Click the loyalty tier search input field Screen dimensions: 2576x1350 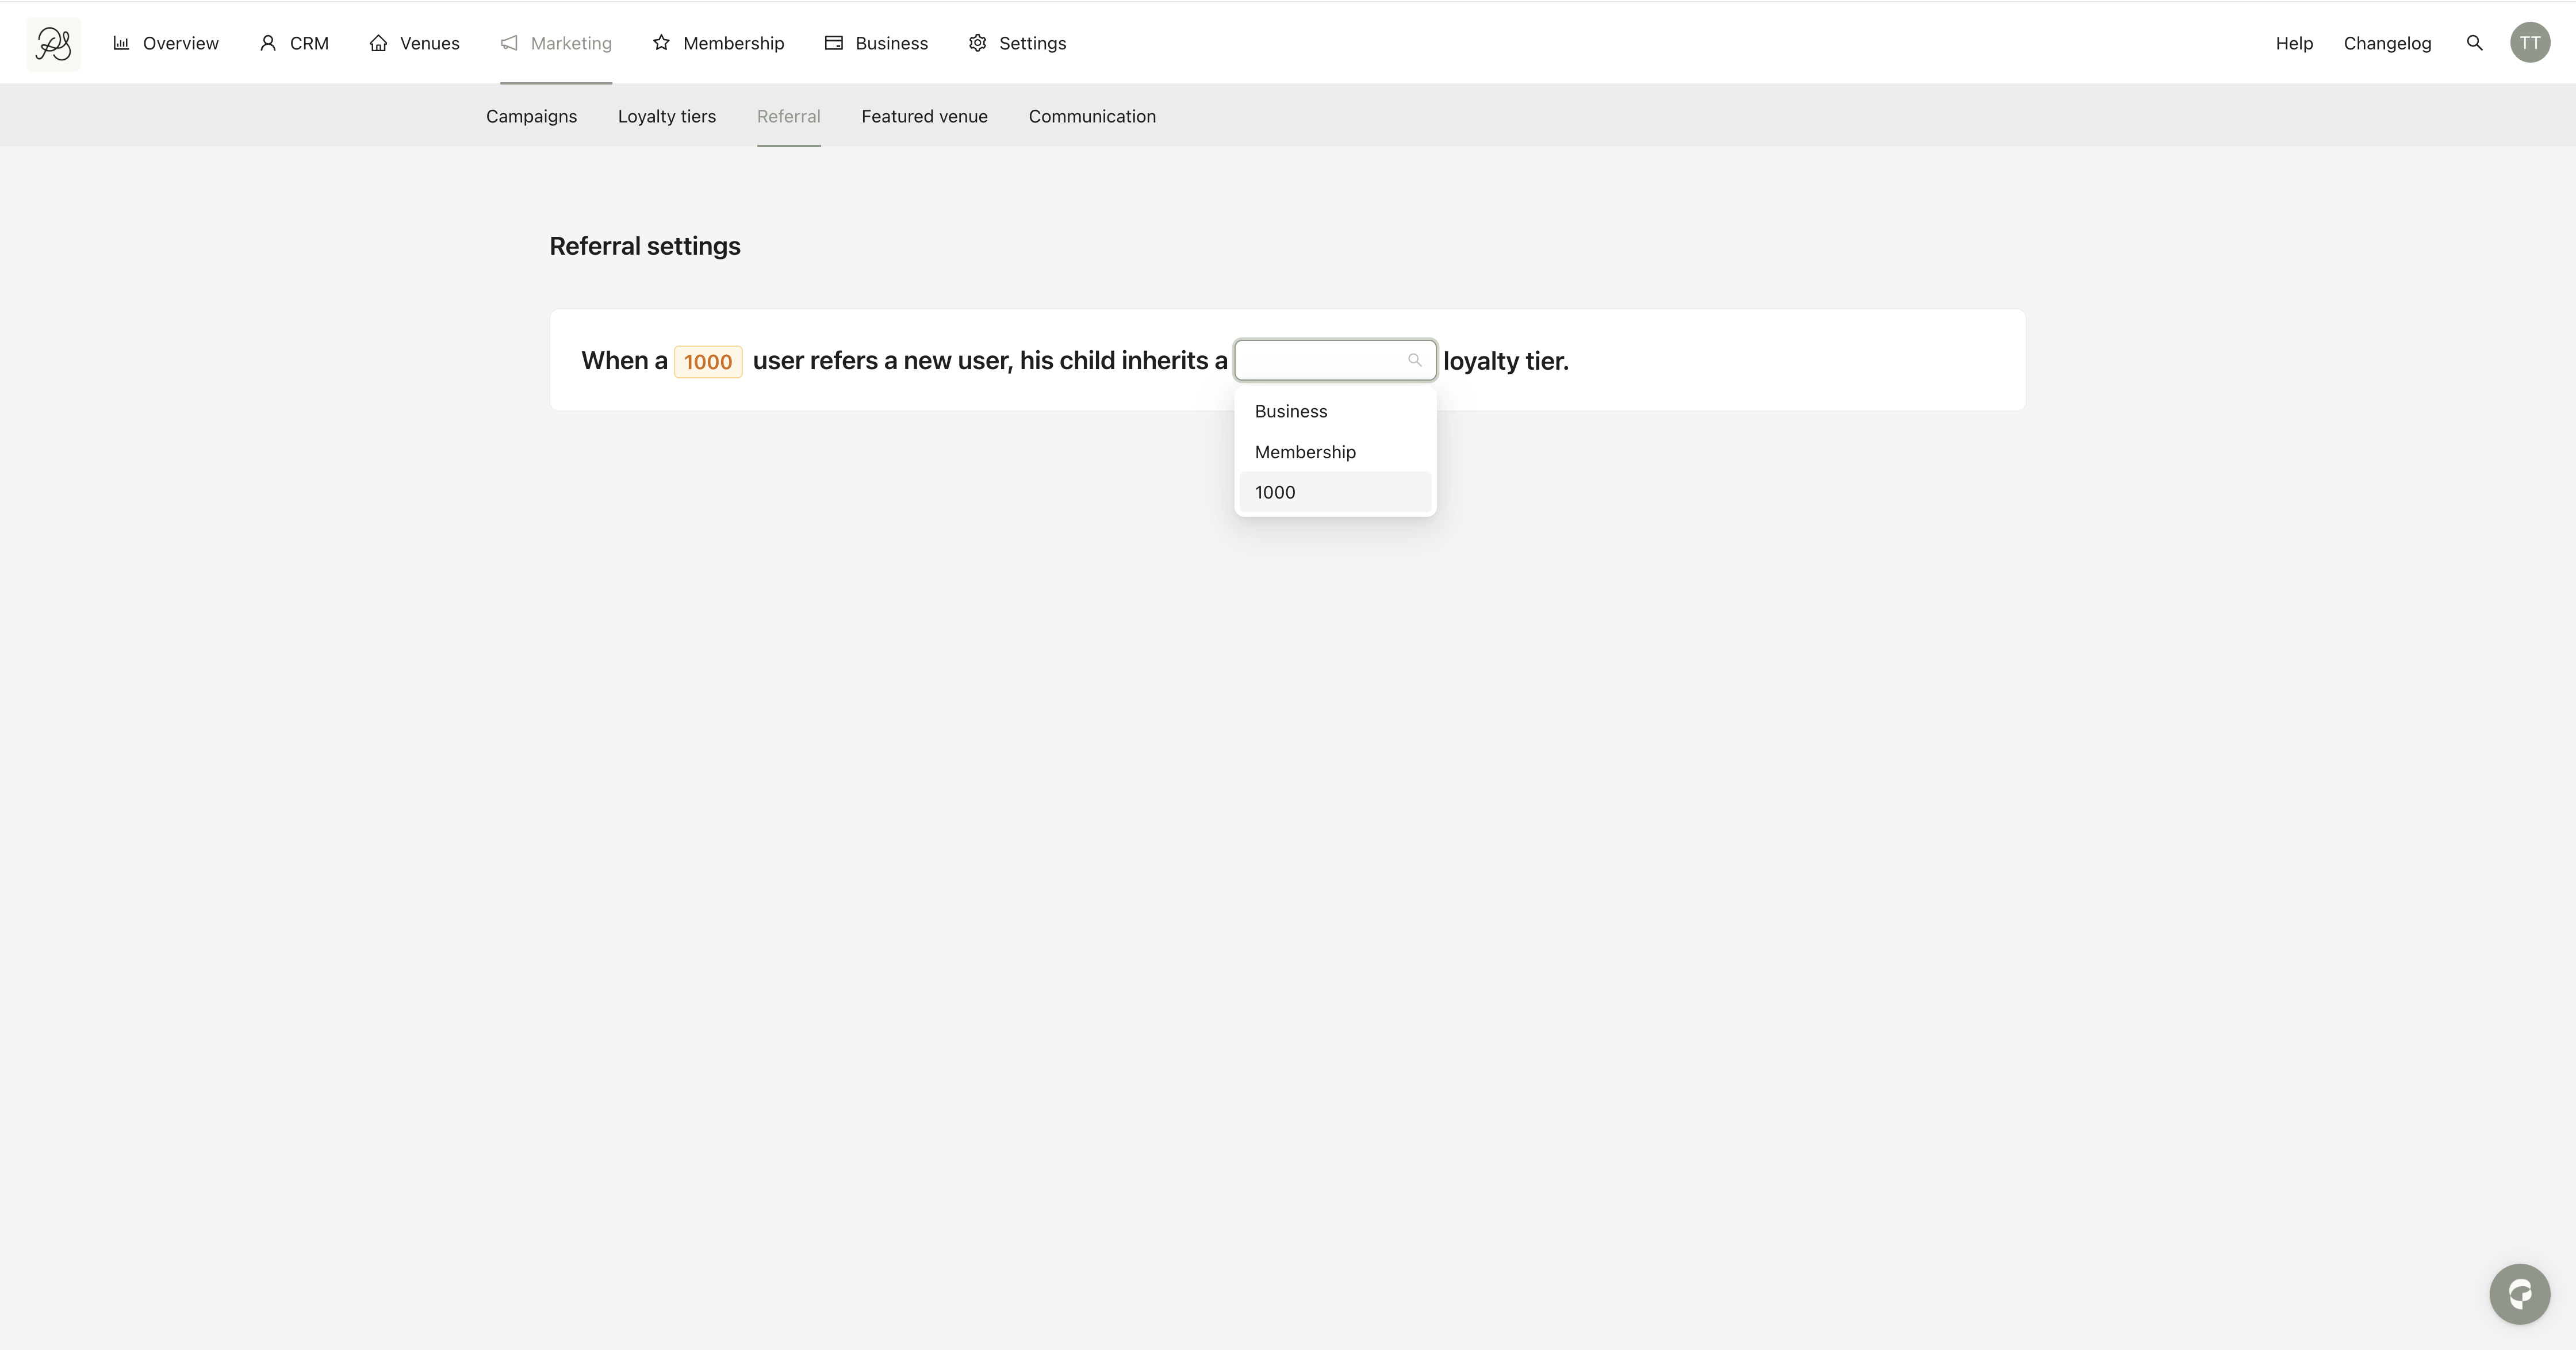tap(1320, 360)
